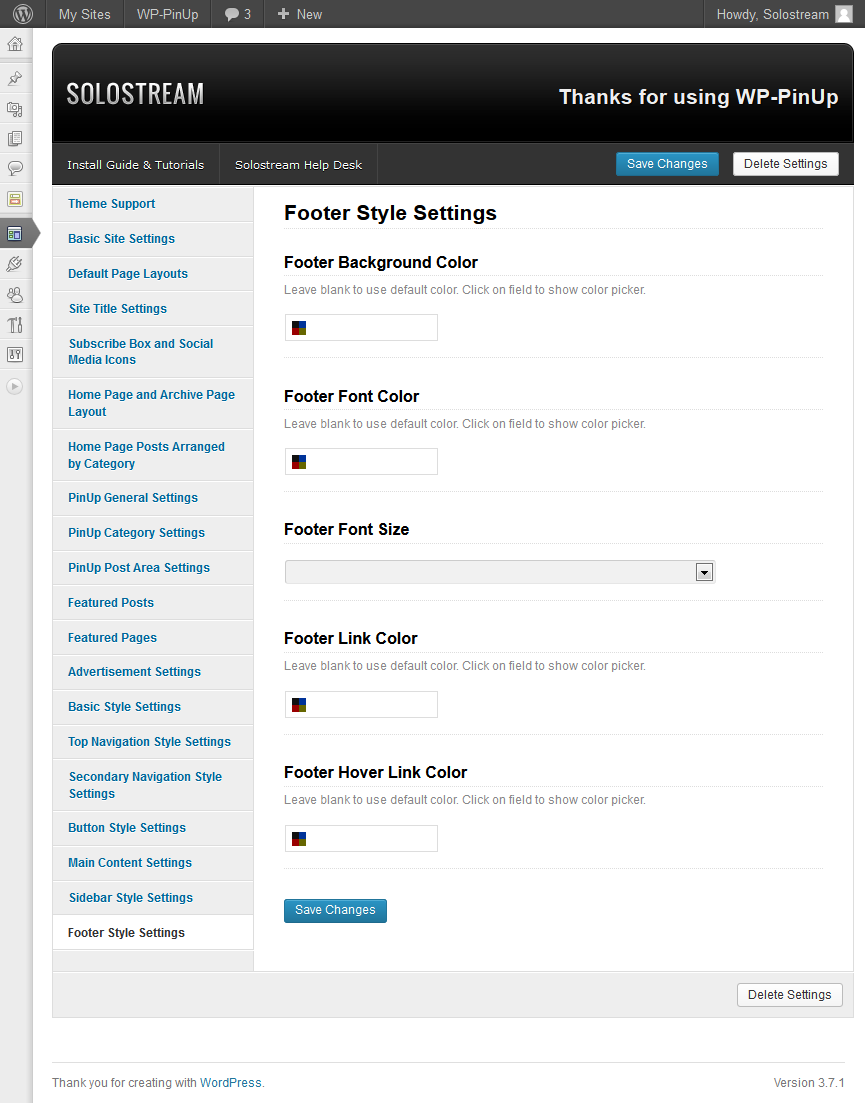Click Footer Link Color swatch
Screen dimensions: 865x1103
pos(299,705)
